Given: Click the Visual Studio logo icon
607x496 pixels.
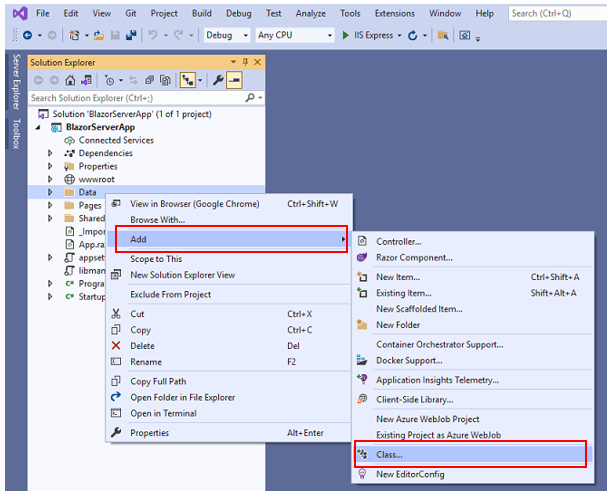Looking at the screenshot, I should click(x=20, y=14).
